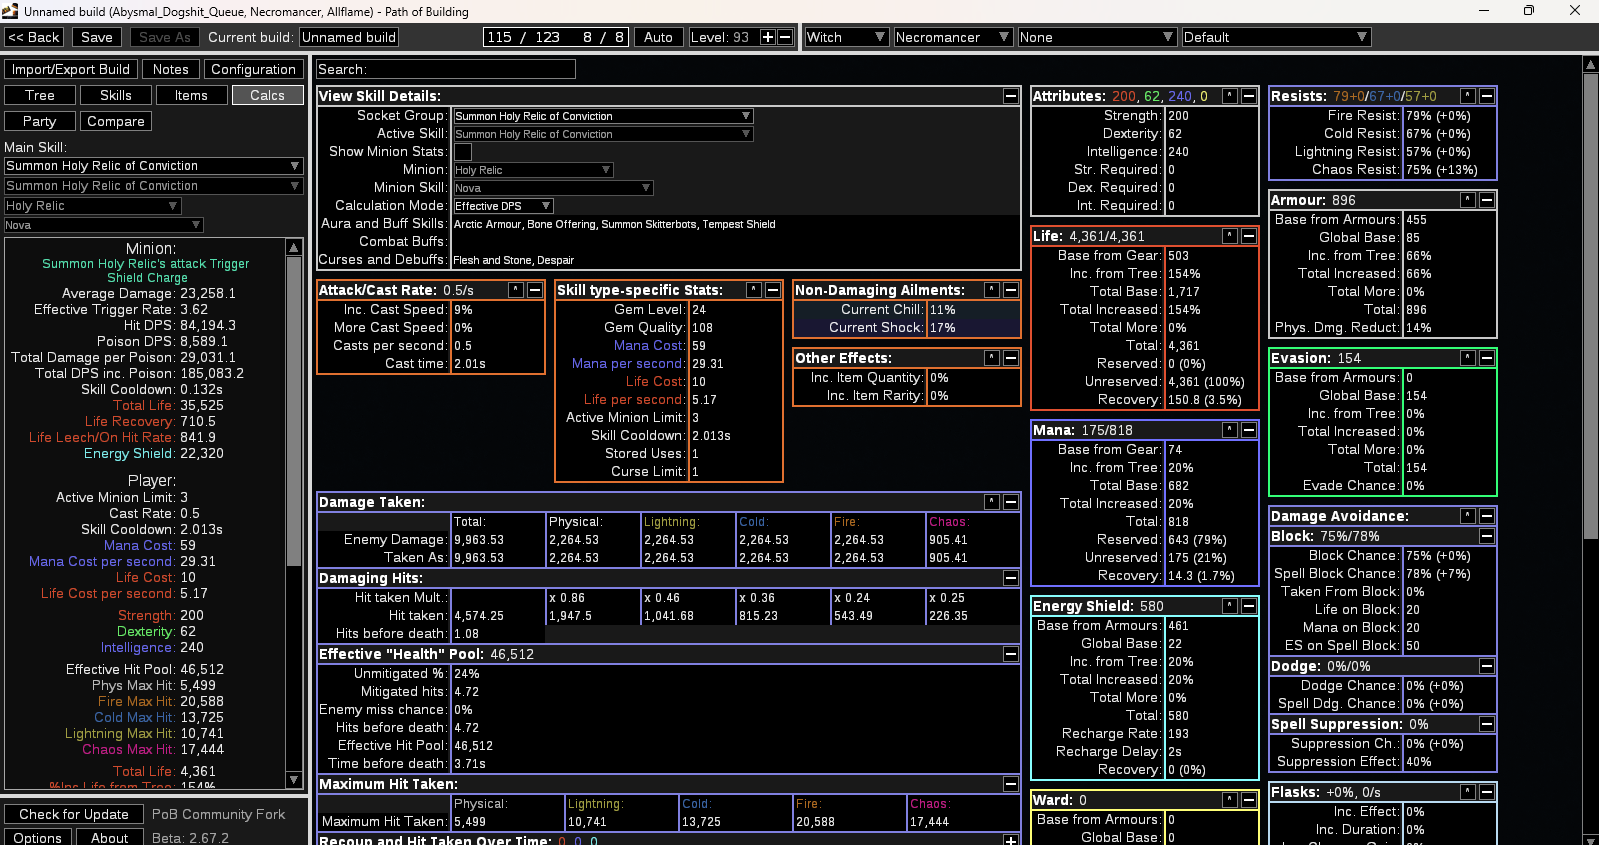Collapse the Non-Damaging Ailments section
Image resolution: width=1599 pixels, height=845 pixels.
point(1011,290)
